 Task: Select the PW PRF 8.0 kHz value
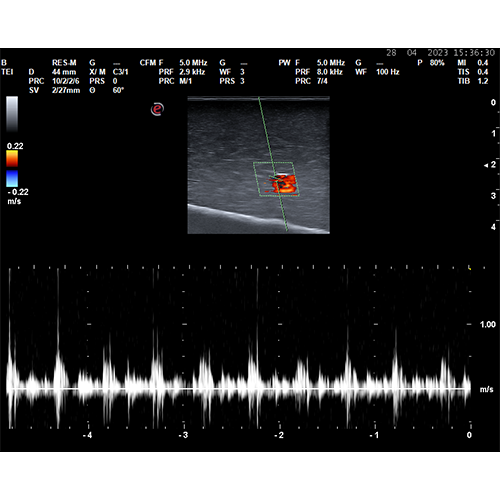(x=329, y=72)
